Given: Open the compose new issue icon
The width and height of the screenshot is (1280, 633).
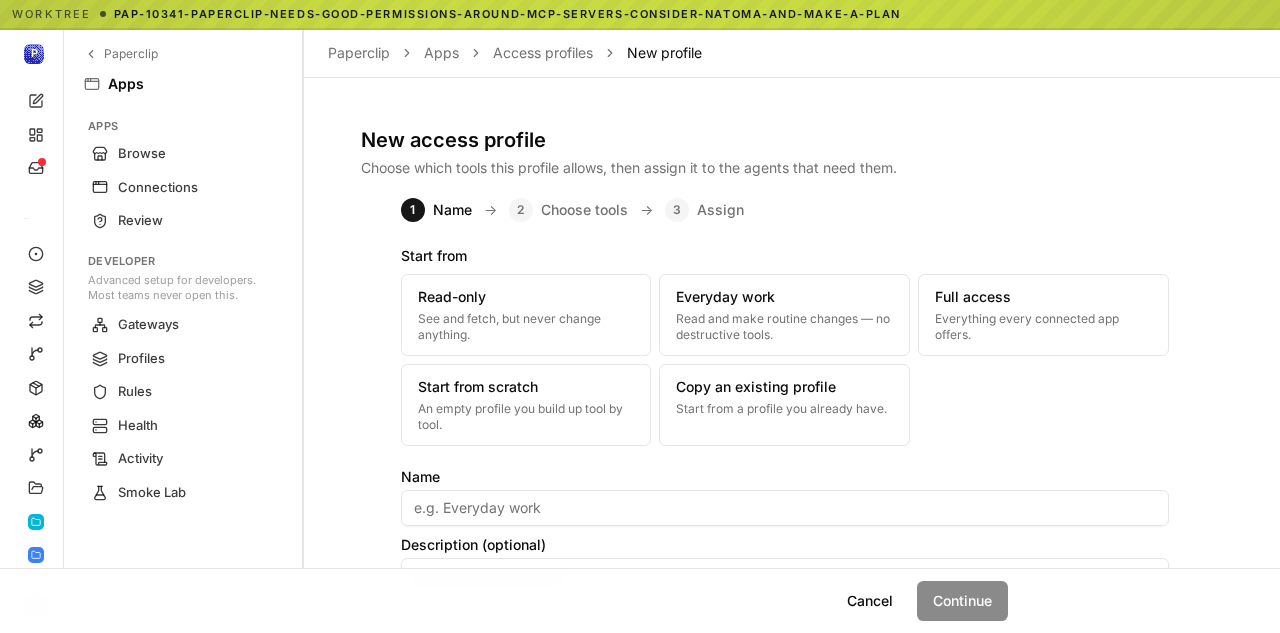Looking at the screenshot, I should tap(36, 101).
